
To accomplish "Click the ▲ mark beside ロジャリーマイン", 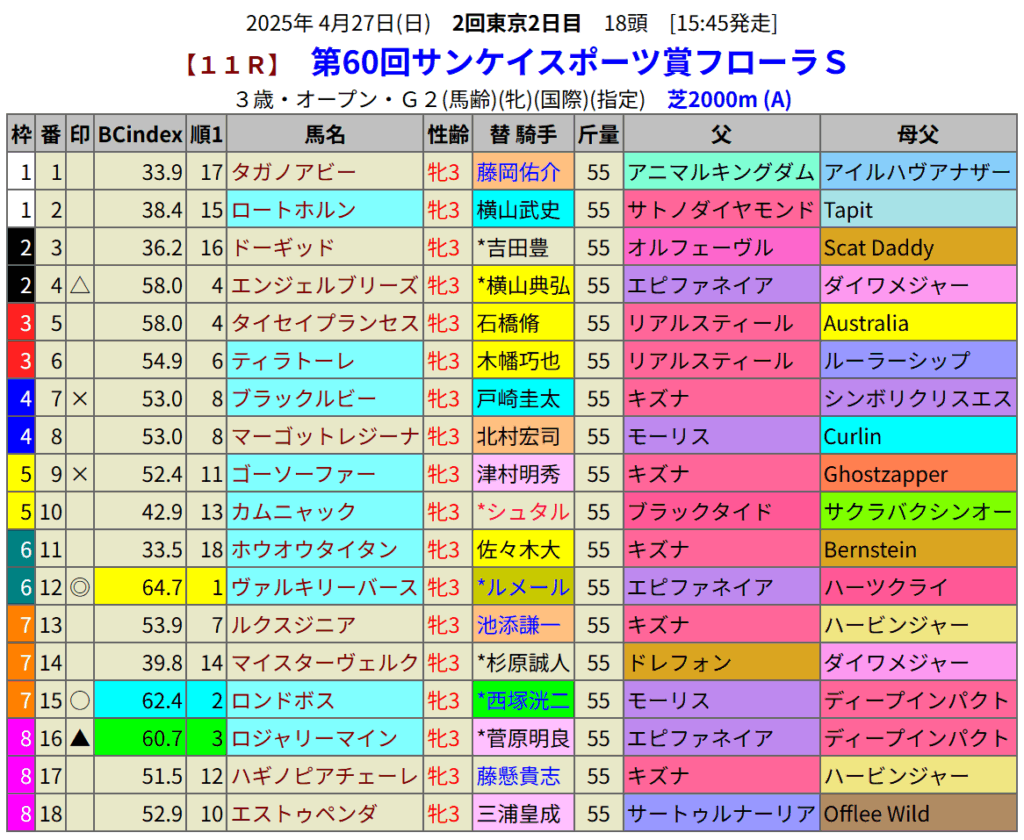I will tap(80, 738).
